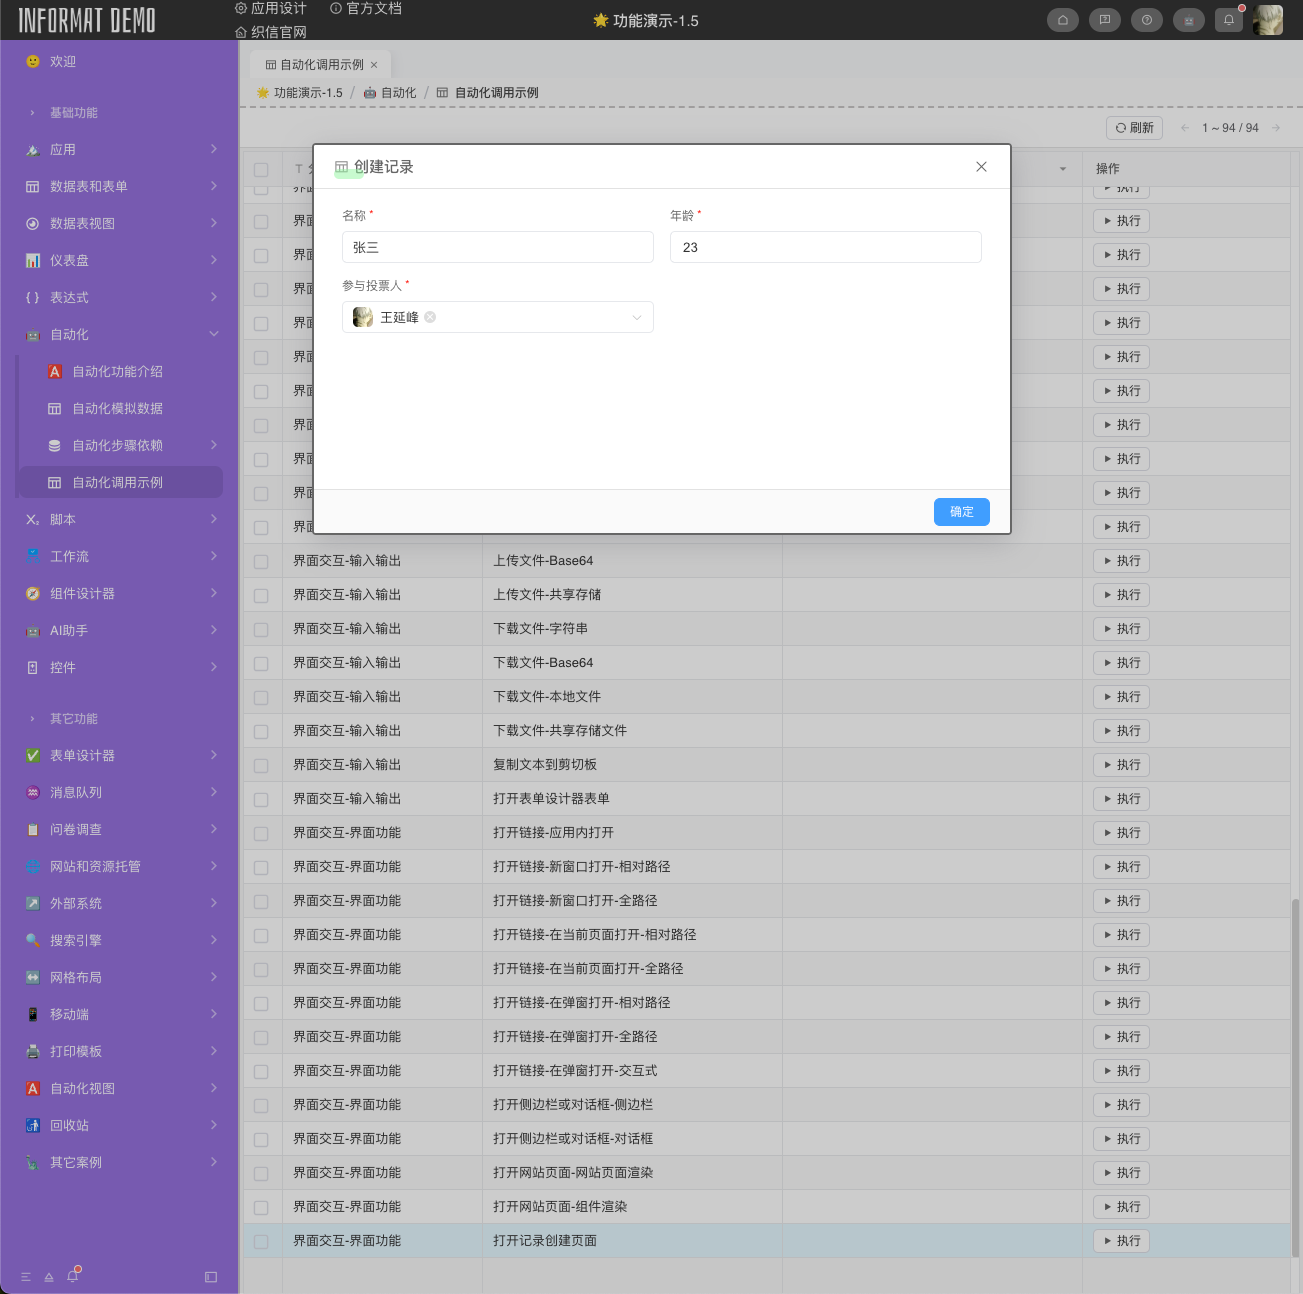Open the 参与投票人 dropdown arrow

(637, 318)
